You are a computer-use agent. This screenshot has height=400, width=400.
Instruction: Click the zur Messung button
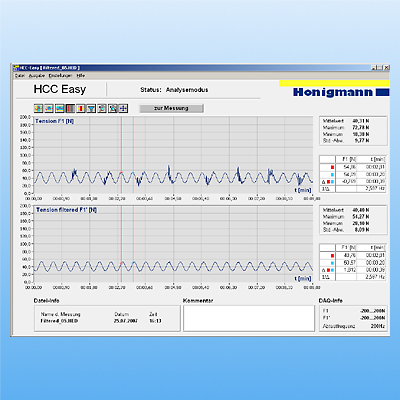tap(171, 108)
